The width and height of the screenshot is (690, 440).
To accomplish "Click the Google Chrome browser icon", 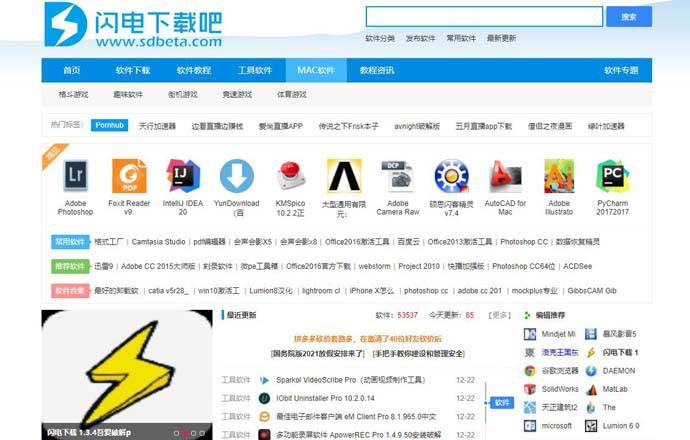I will point(530,371).
